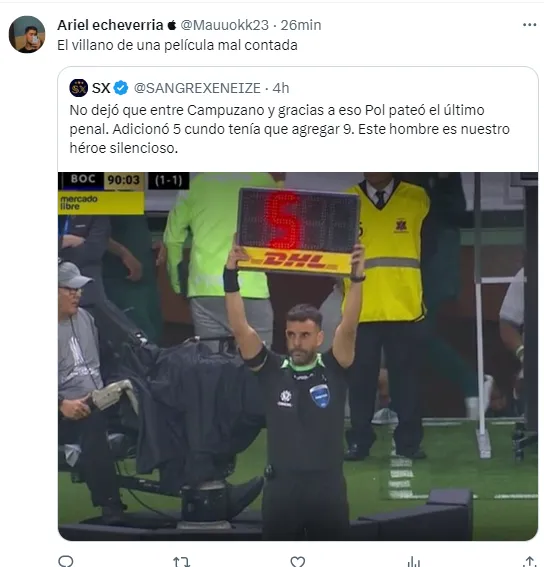Click the text 'El villano de una película mal contada'
The height and width of the screenshot is (567, 544).
[177, 45]
